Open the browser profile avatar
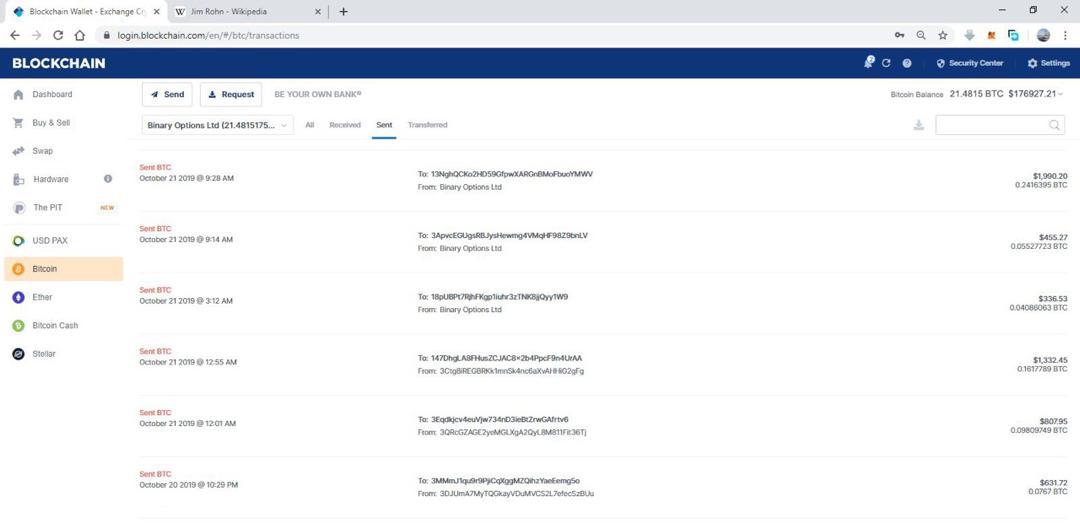This screenshot has height=524, width=1080. coord(1043,35)
